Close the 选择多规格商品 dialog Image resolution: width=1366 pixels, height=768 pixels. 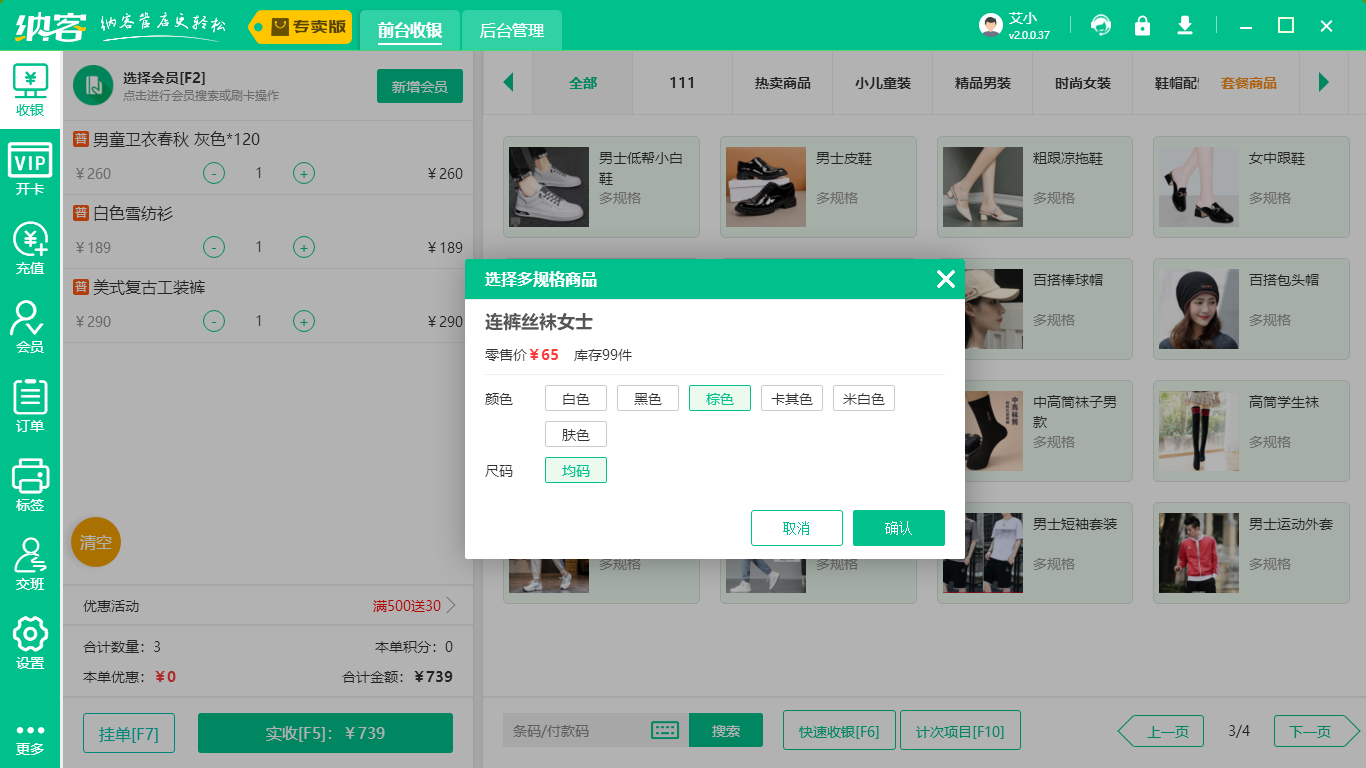point(945,279)
